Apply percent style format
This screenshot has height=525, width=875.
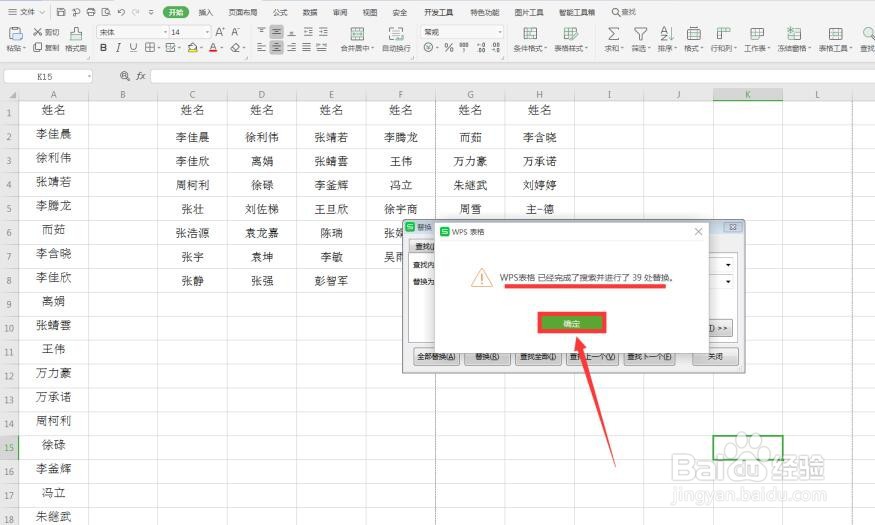pos(449,48)
